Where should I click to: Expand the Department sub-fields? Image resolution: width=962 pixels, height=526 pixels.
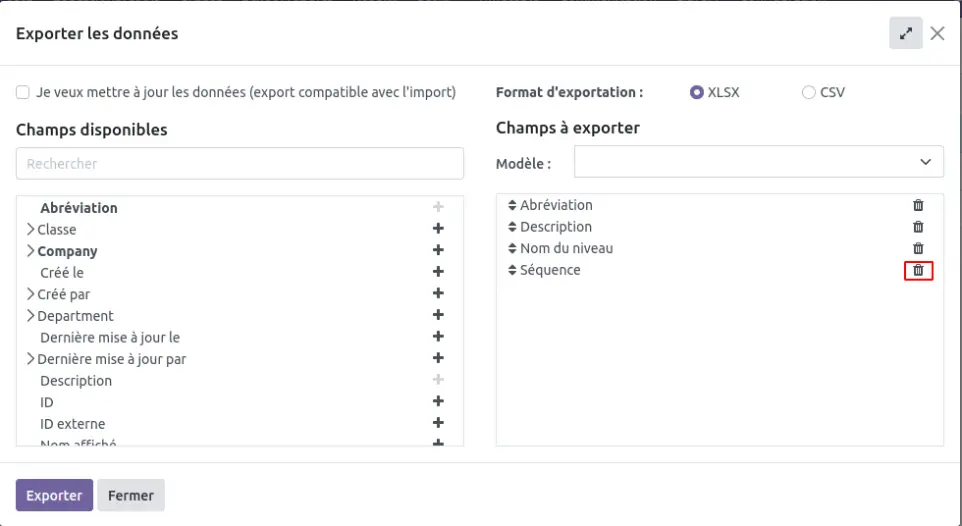30,316
